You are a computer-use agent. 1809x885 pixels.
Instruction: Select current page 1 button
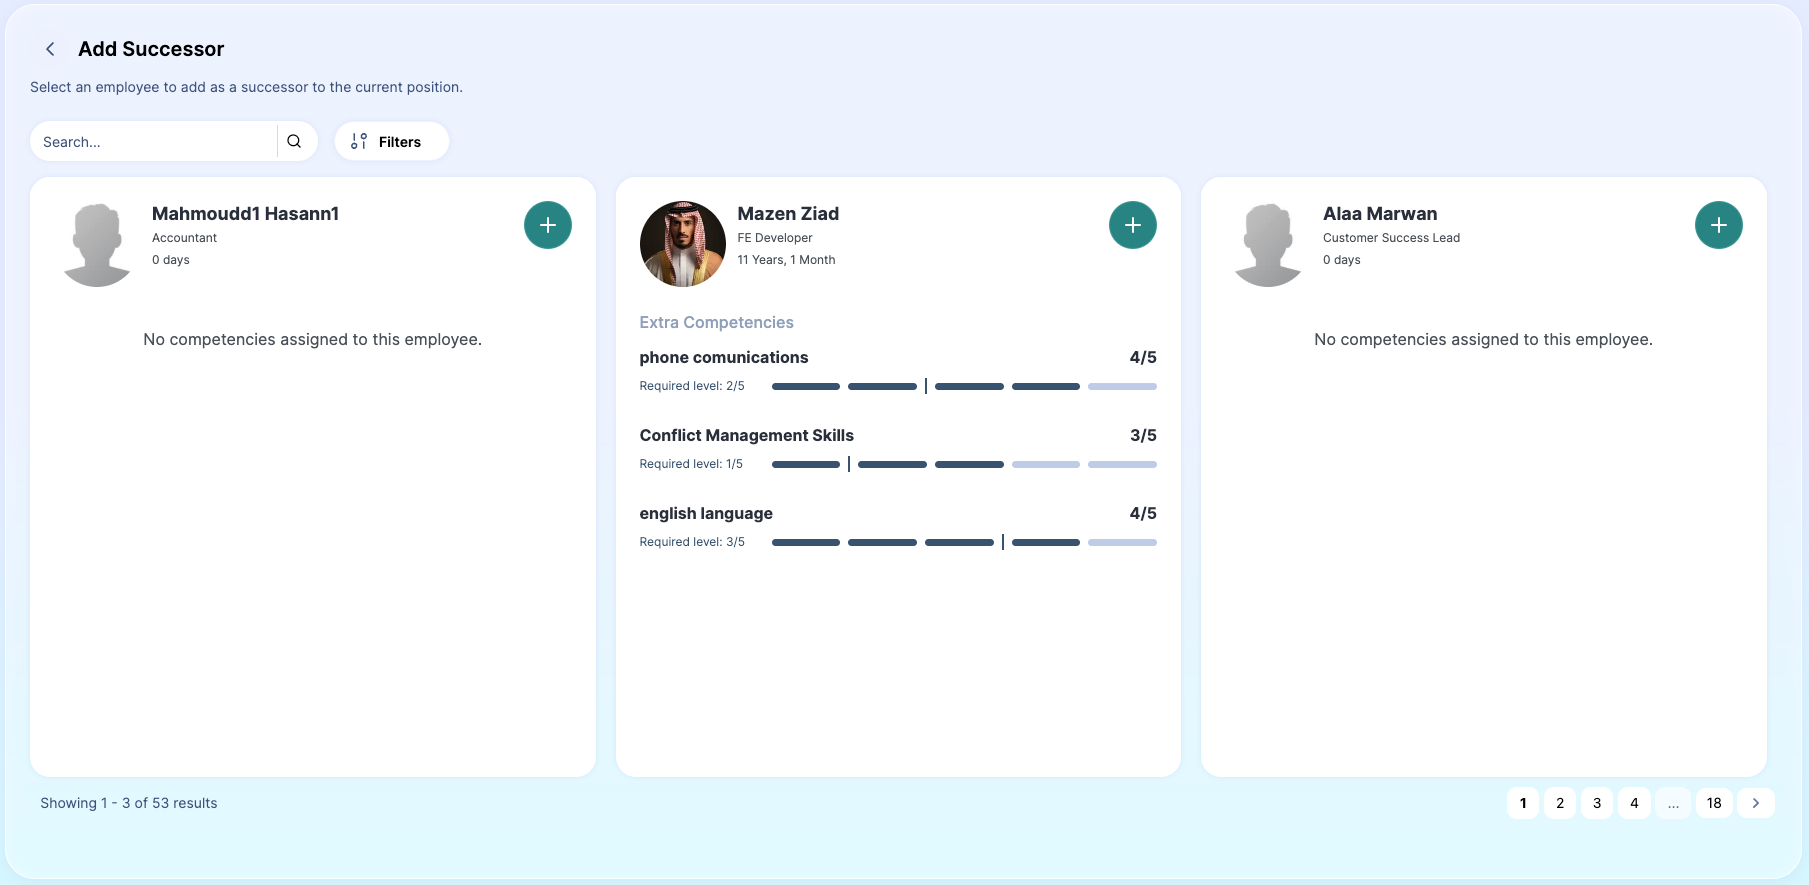tap(1523, 803)
